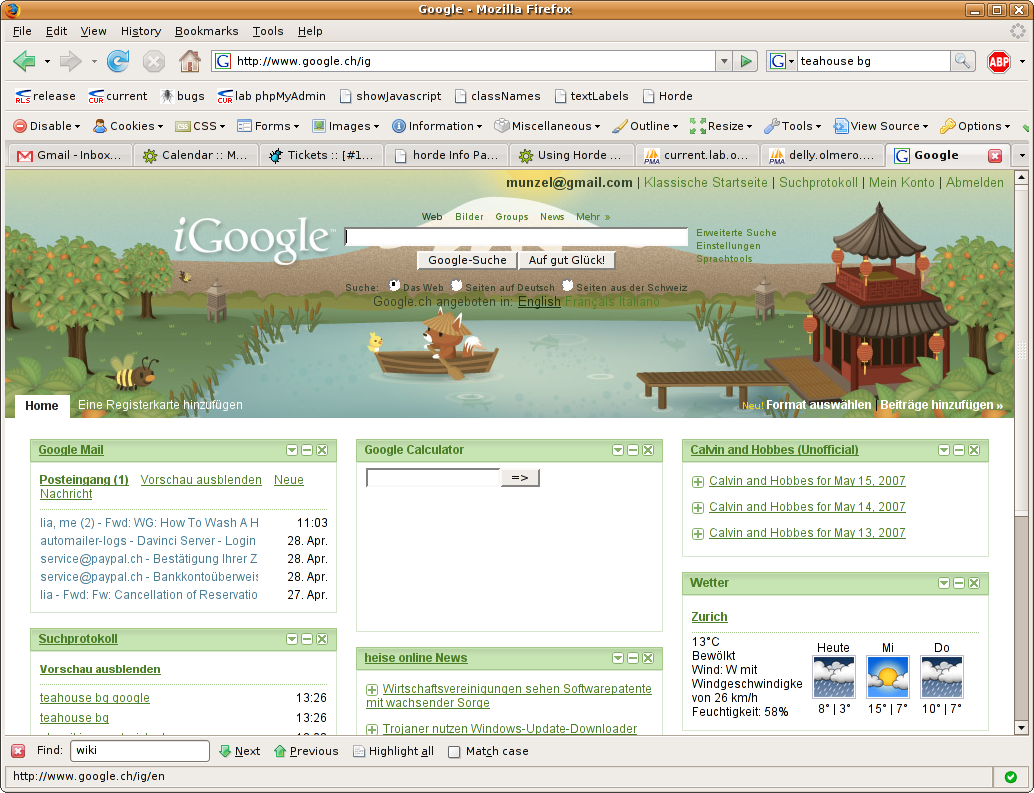Click inside the Find input field
The width and height of the screenshot is (1034, 793).
(139, 751)
